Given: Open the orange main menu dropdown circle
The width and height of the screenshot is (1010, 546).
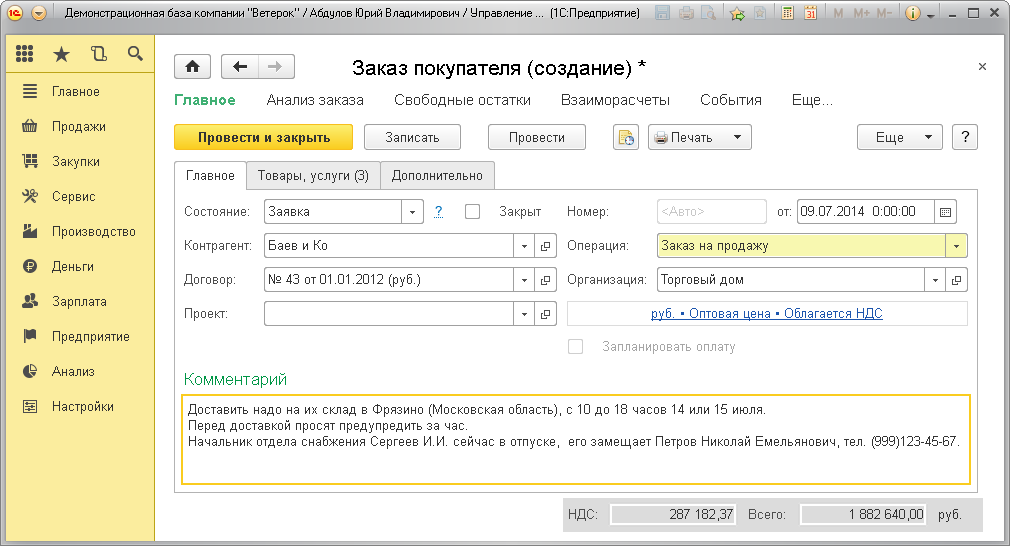Looking at the screenshot, I should [39, 13].
